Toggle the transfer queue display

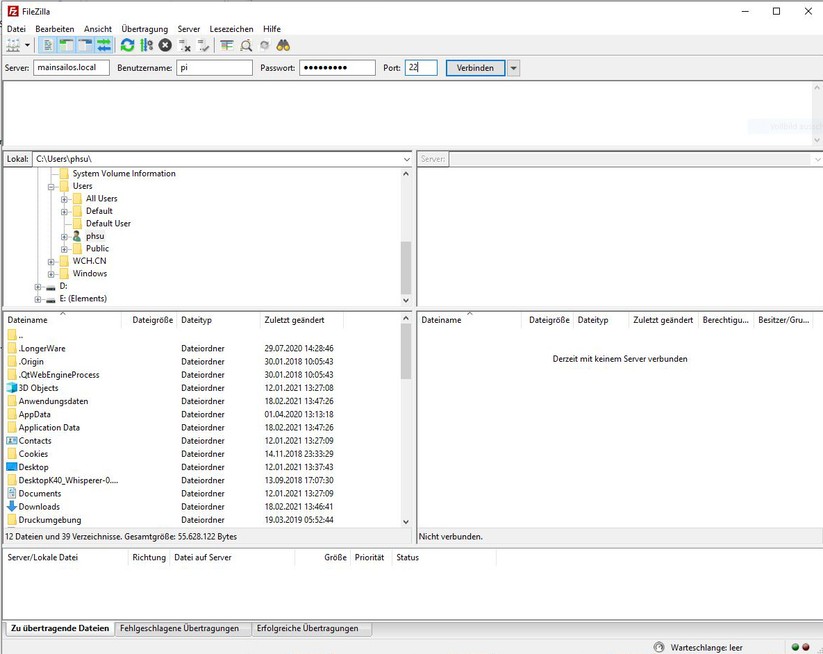[104, 45]
